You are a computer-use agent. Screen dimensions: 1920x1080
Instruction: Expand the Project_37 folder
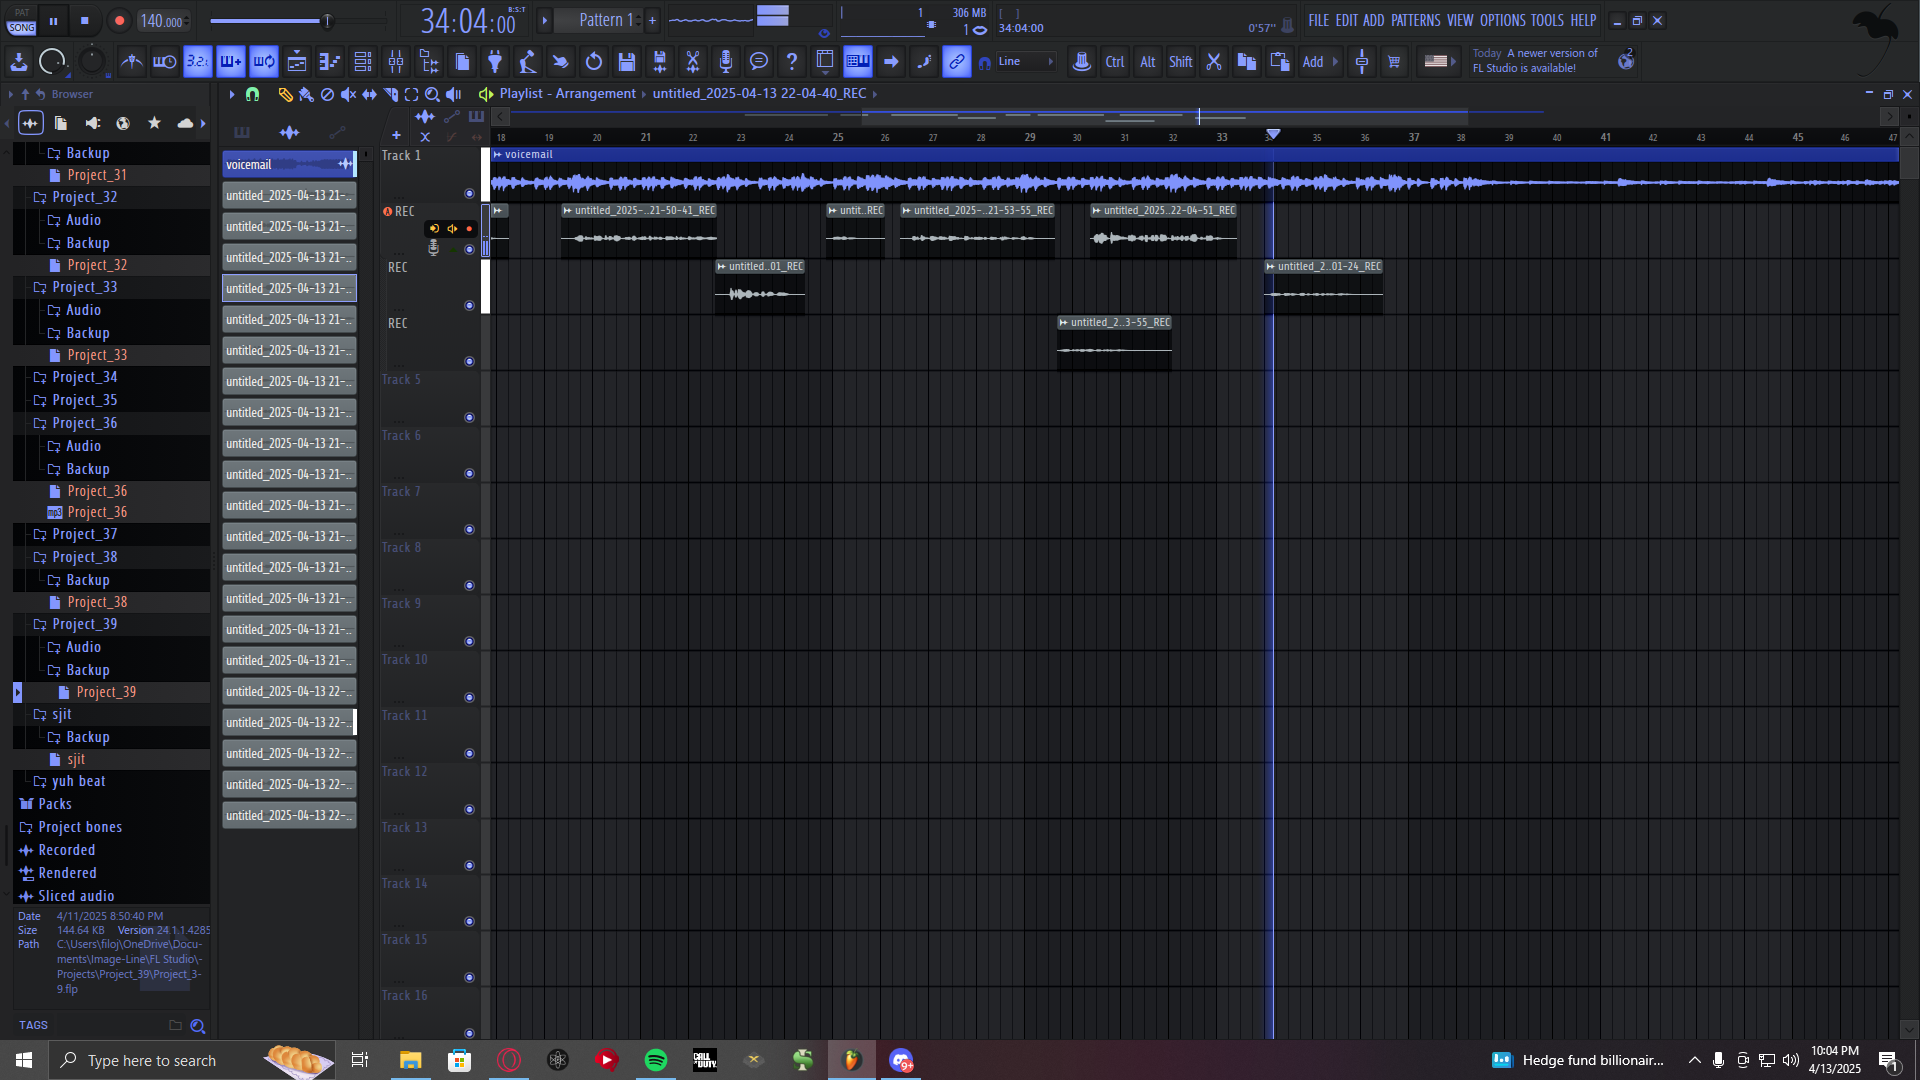pyautogui.click(x=84, y=534)
